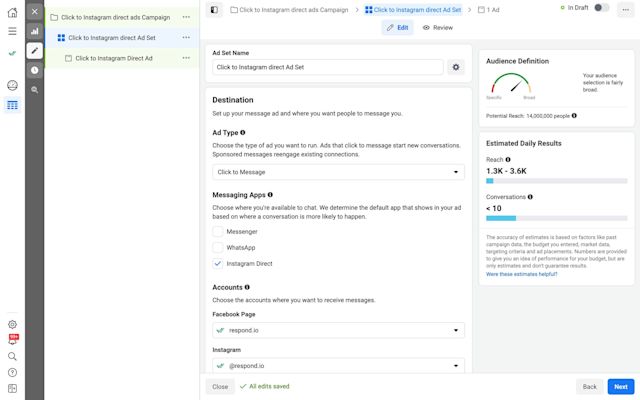This screenshot has height=400, width=640.
Task: Click the Conversations estimate progress bar
Action: (x=556, y=218)
